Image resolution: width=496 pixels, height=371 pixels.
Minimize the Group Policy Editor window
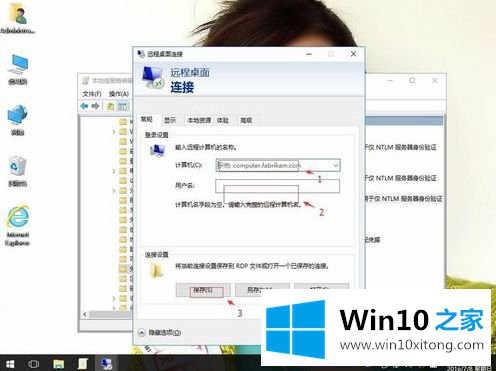pyautogui.click(x=390, y=80)
